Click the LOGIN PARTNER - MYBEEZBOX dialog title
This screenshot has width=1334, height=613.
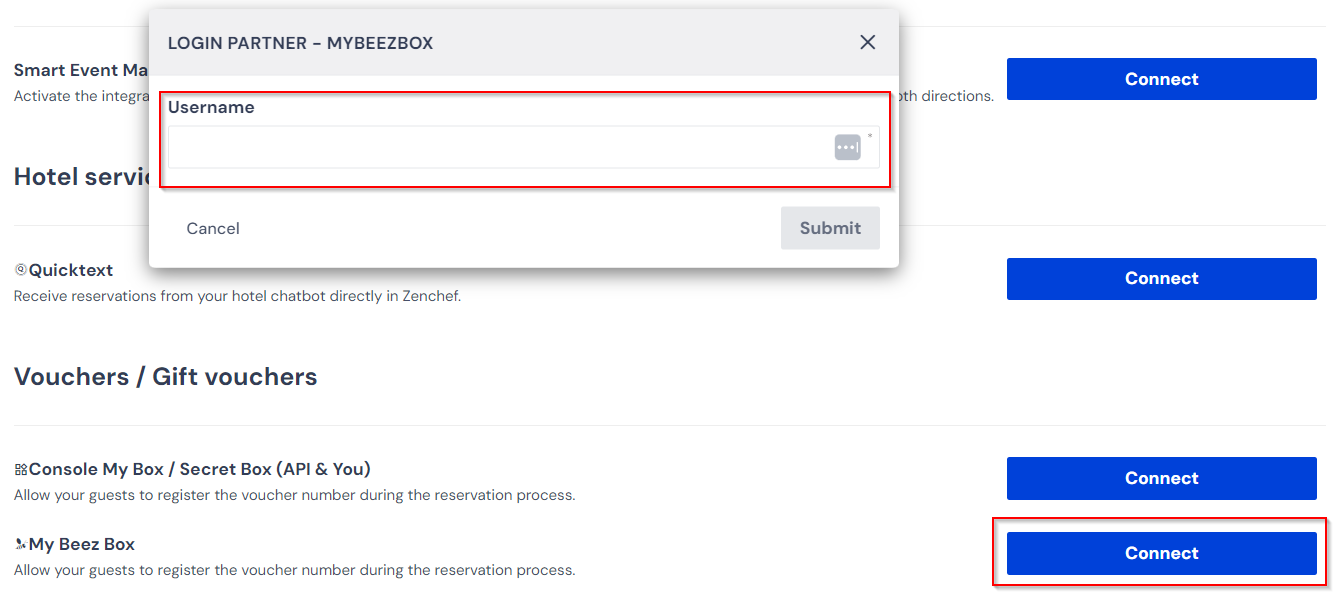[300, 43]
